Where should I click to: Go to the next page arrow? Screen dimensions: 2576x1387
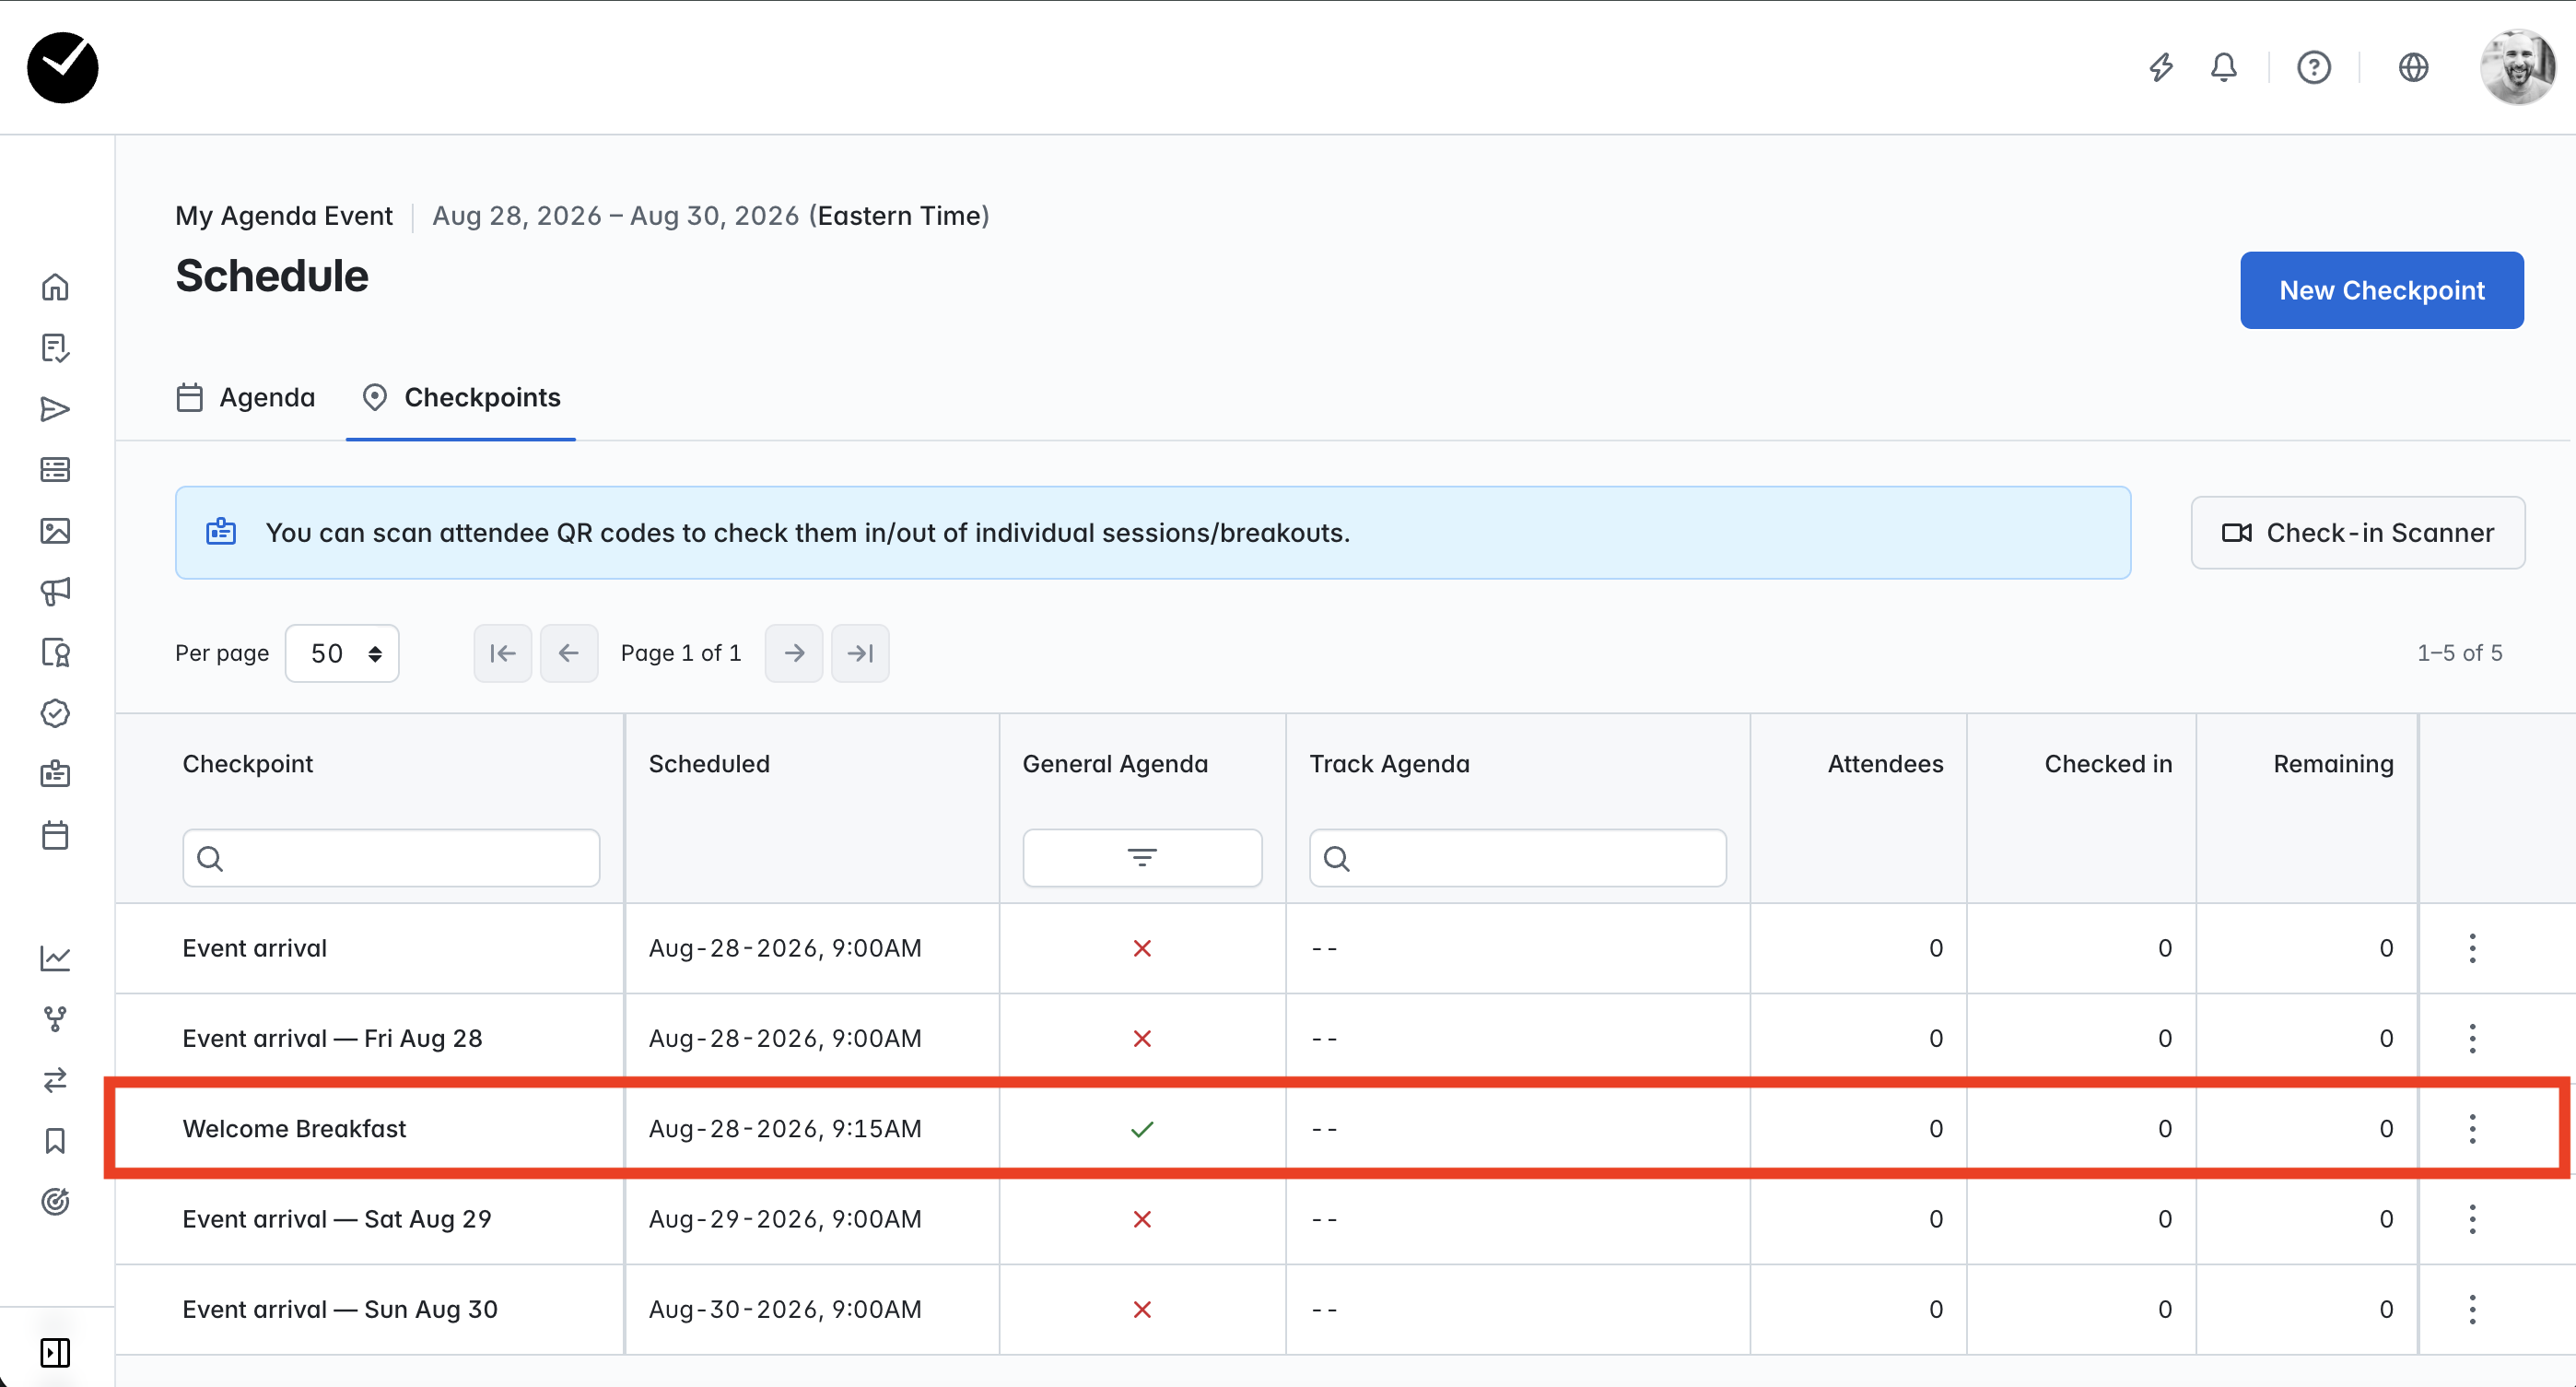(x=794, y=653)
